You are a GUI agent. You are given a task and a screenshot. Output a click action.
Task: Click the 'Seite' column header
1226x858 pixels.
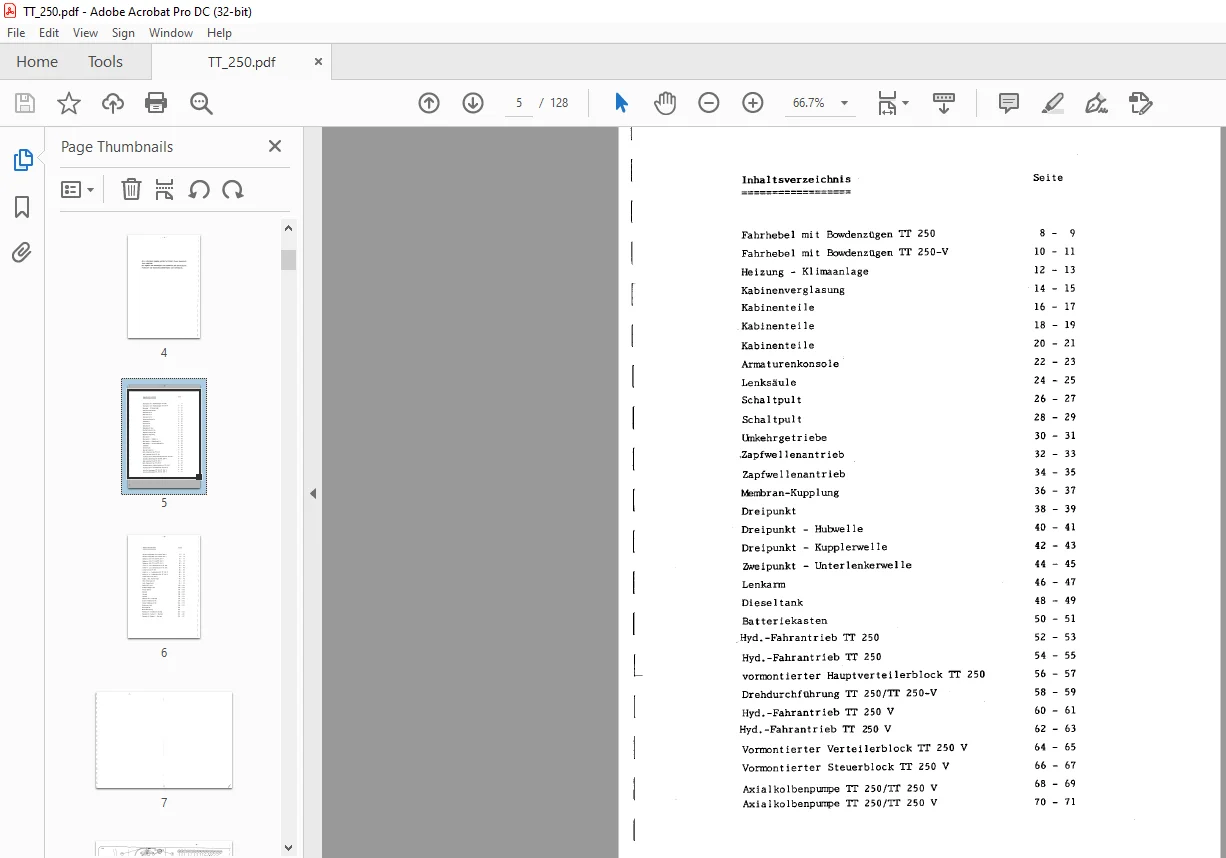tap(1048, 178)
